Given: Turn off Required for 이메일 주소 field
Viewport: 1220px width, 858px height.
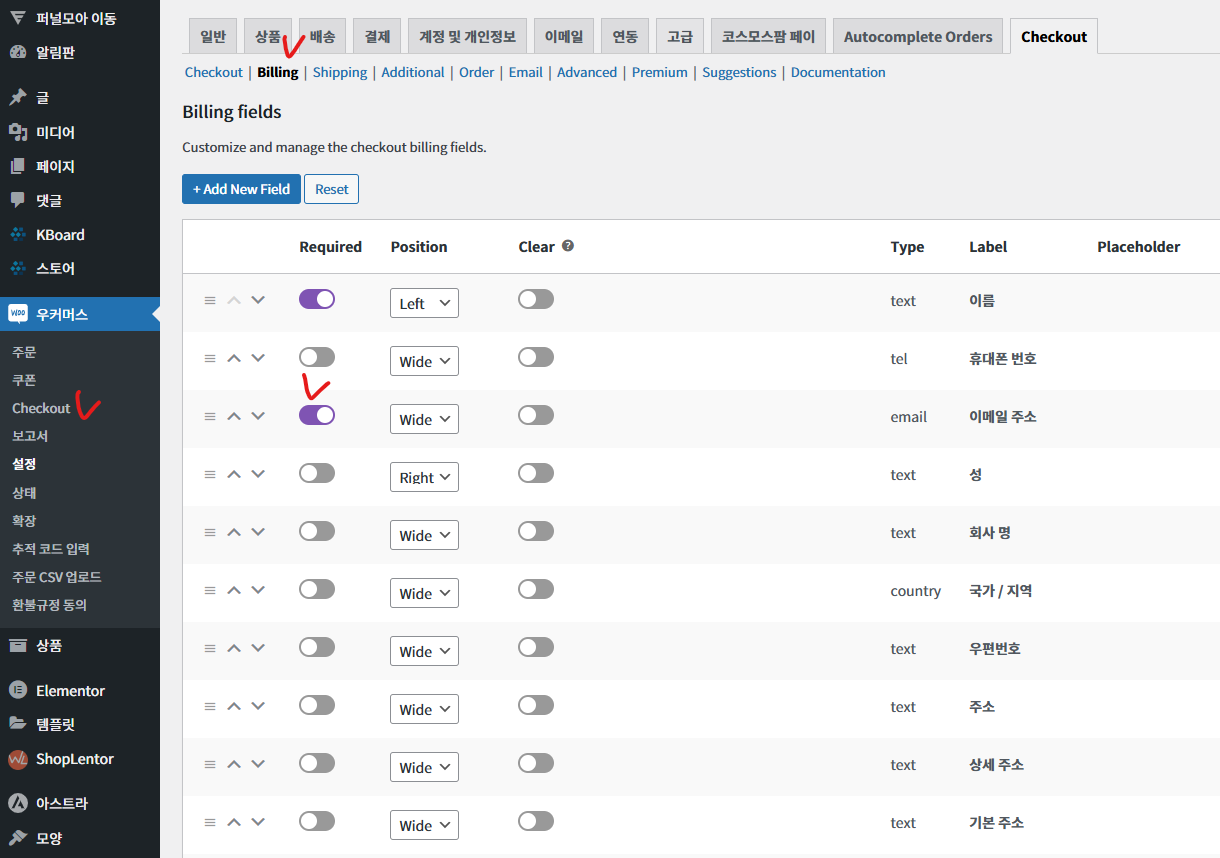Looking at the screenshot, I should tap(317, 415).
